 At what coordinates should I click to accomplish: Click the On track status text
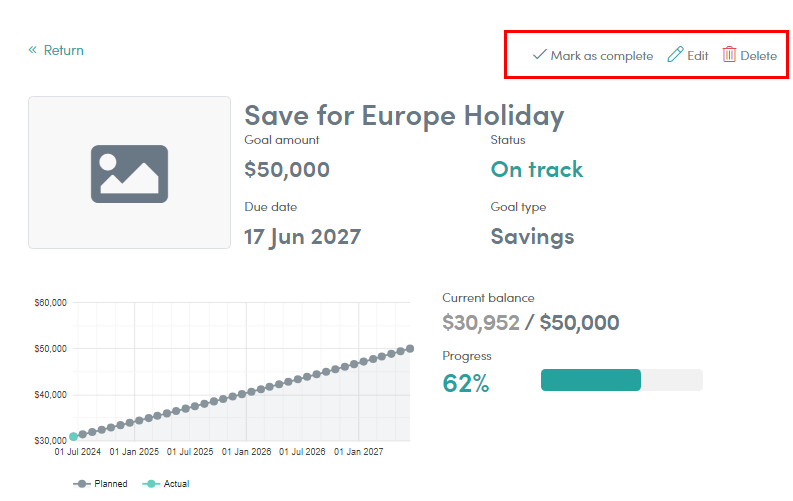[537, 169]
